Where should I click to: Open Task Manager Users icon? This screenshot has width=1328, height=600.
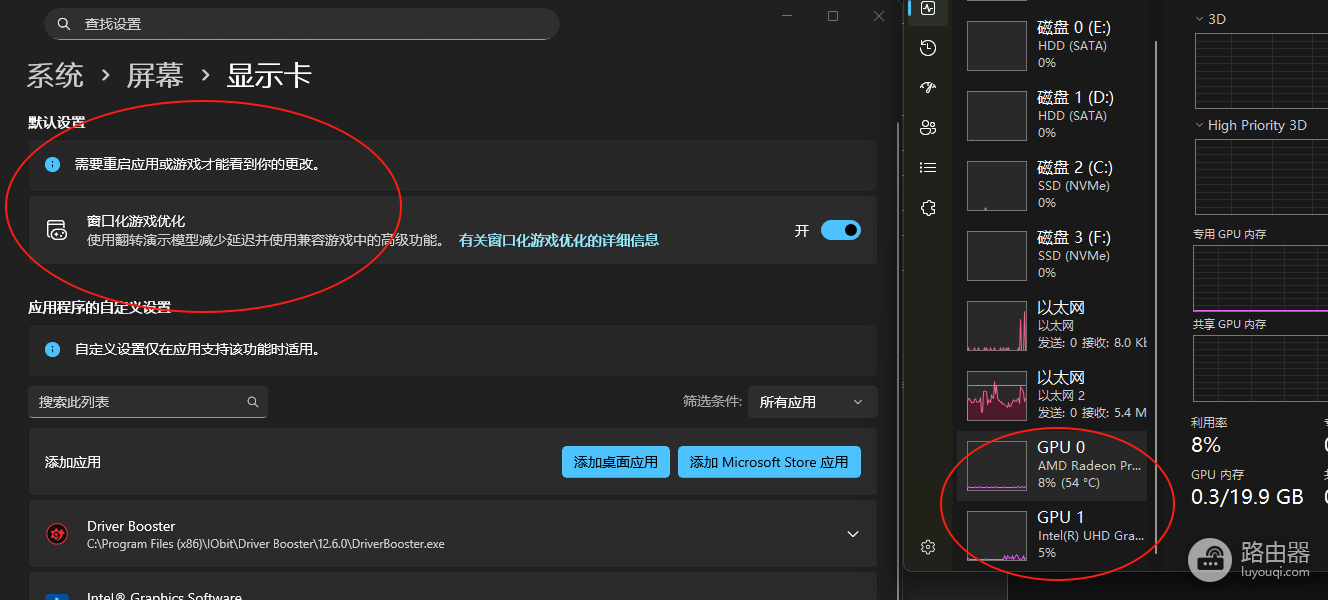[x=928, y=127]
